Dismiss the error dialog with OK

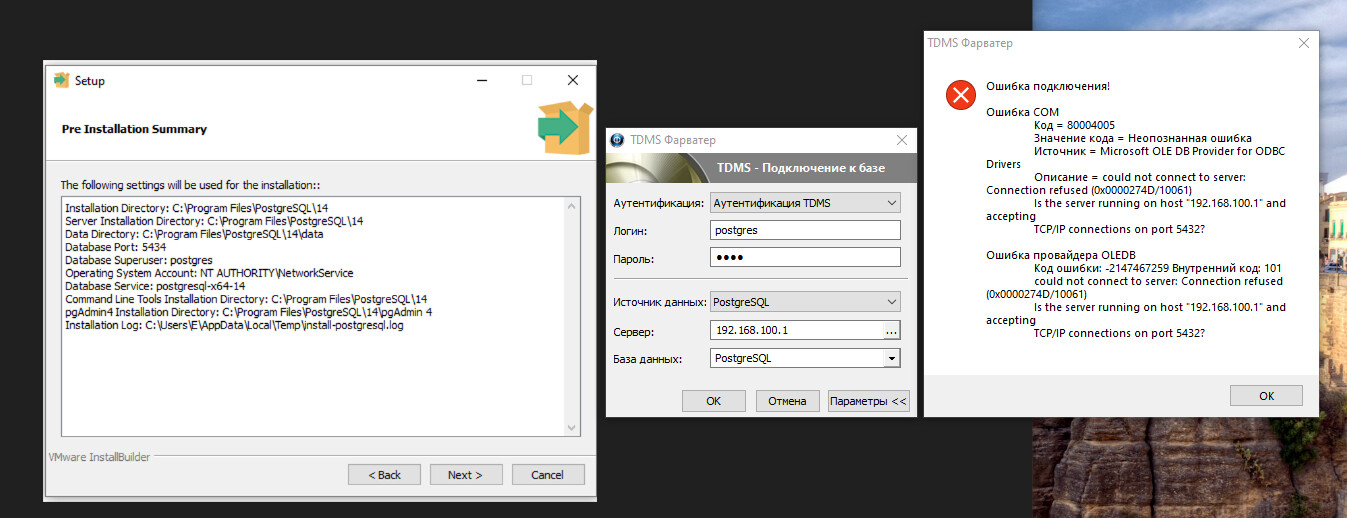[1266, 396]
